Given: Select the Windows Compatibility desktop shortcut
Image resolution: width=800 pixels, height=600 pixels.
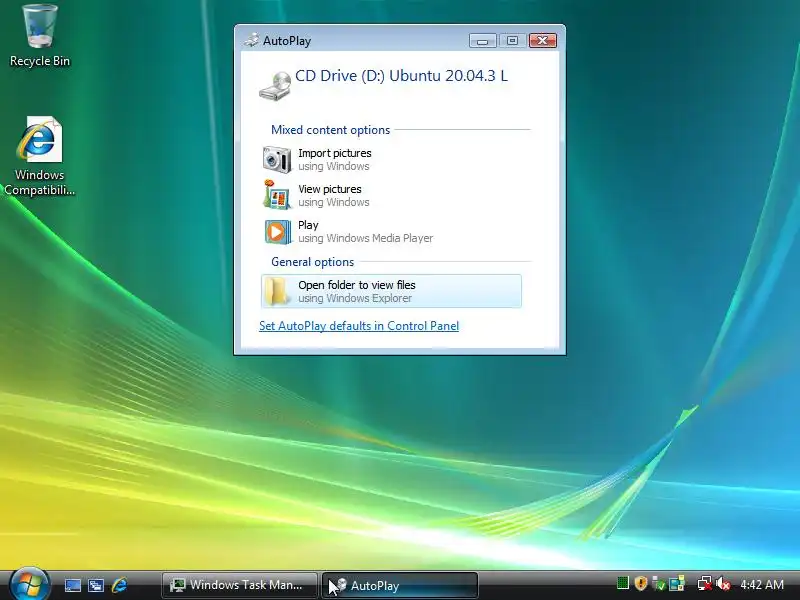Looking at the screenshot, I should [40, 156].
